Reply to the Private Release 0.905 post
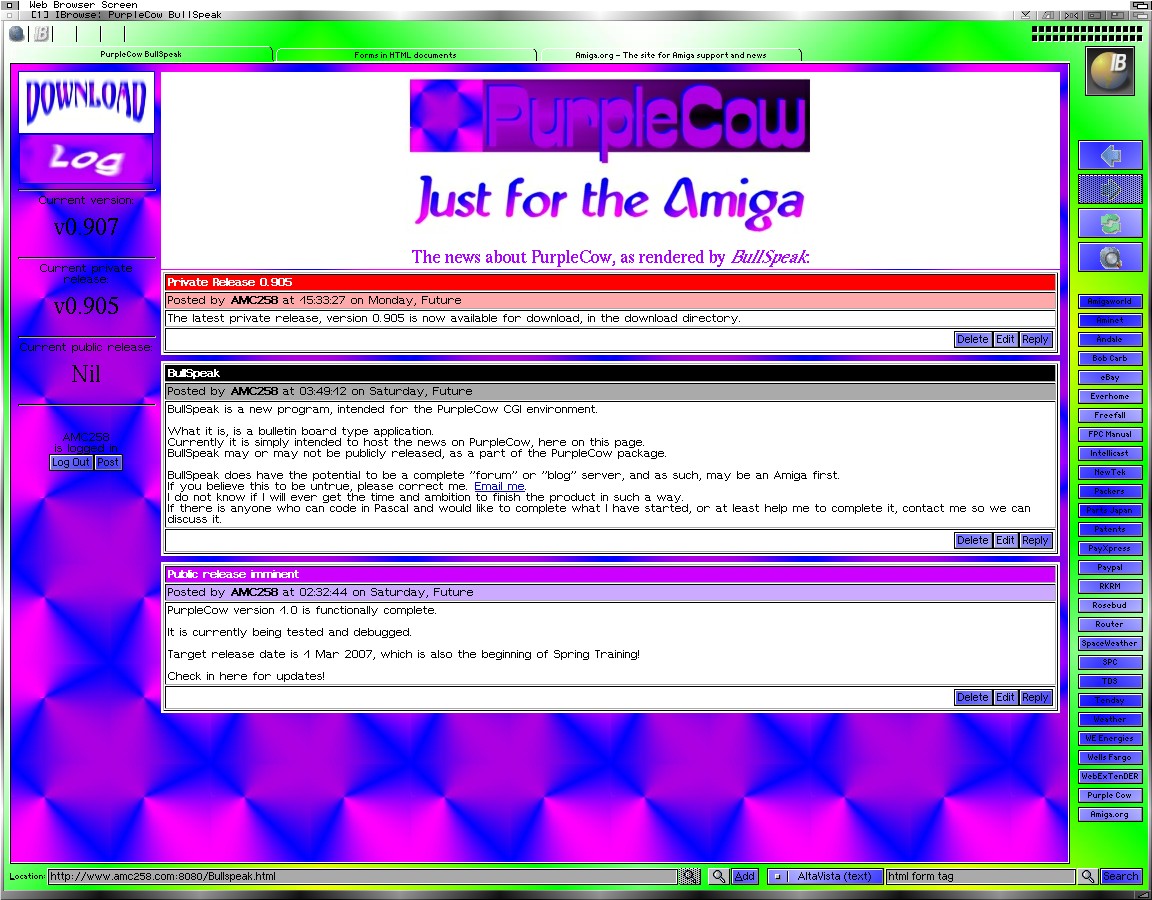The width and height of the screenshot is (1152, 900). (1035, 339)
